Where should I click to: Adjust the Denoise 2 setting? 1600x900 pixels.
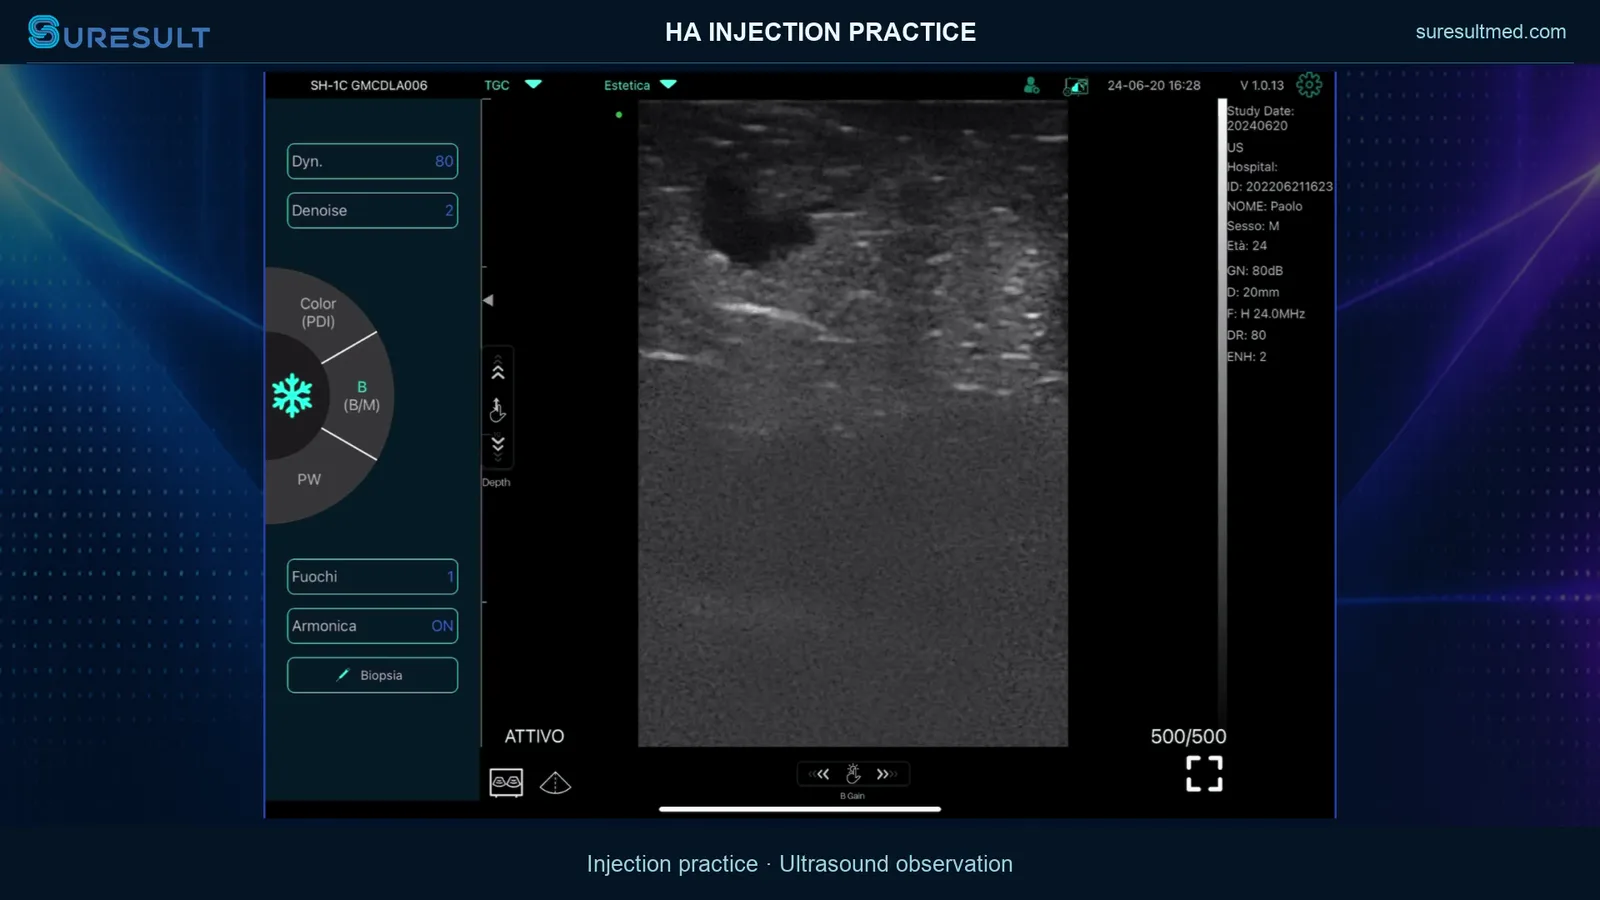point(372,211)
